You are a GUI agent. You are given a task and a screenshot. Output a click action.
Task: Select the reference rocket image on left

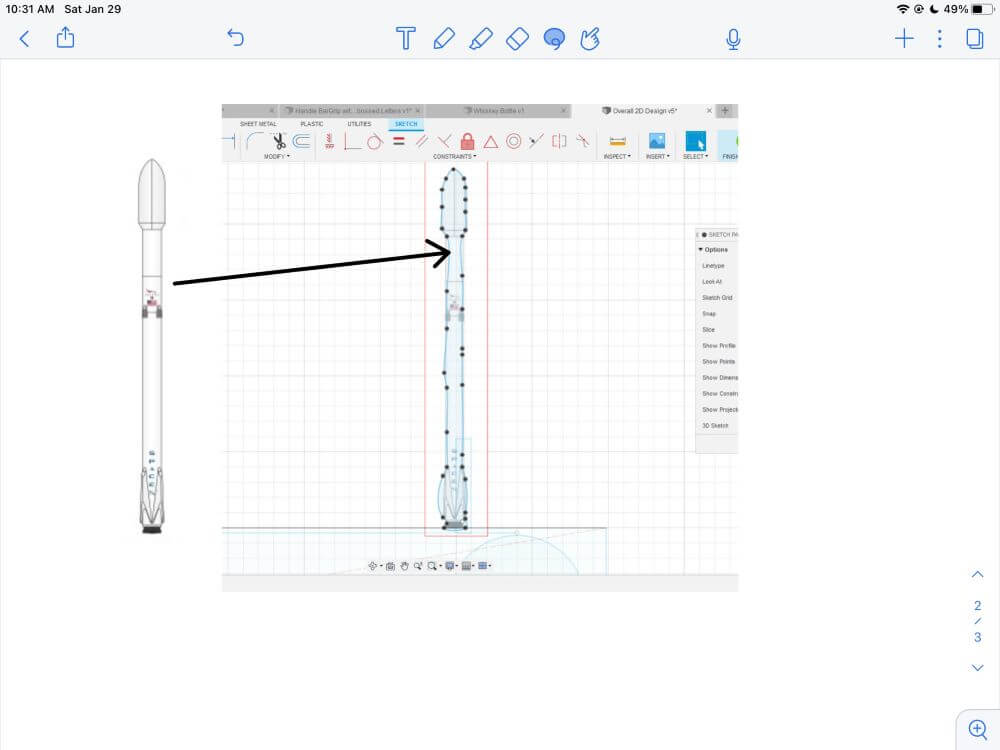152,346
